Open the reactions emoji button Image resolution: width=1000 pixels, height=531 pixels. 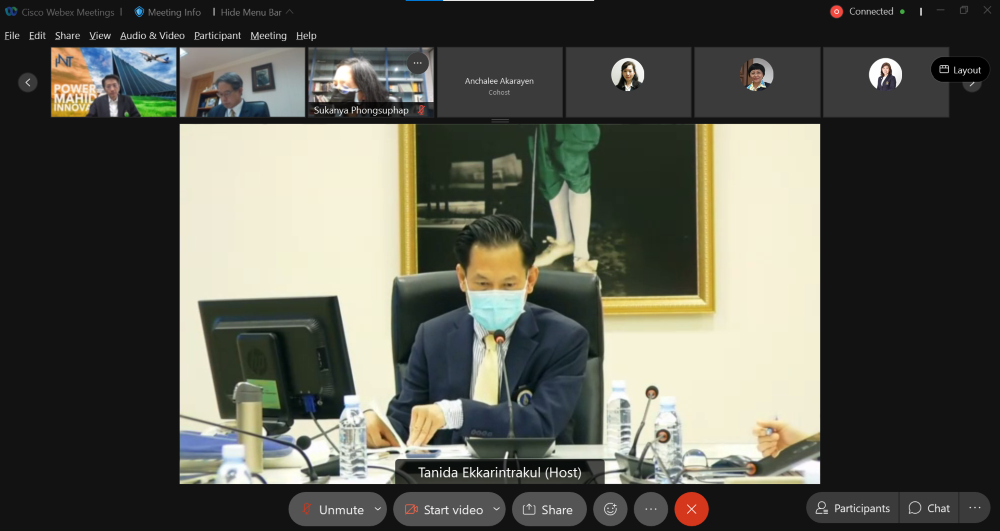click(610, 509)
